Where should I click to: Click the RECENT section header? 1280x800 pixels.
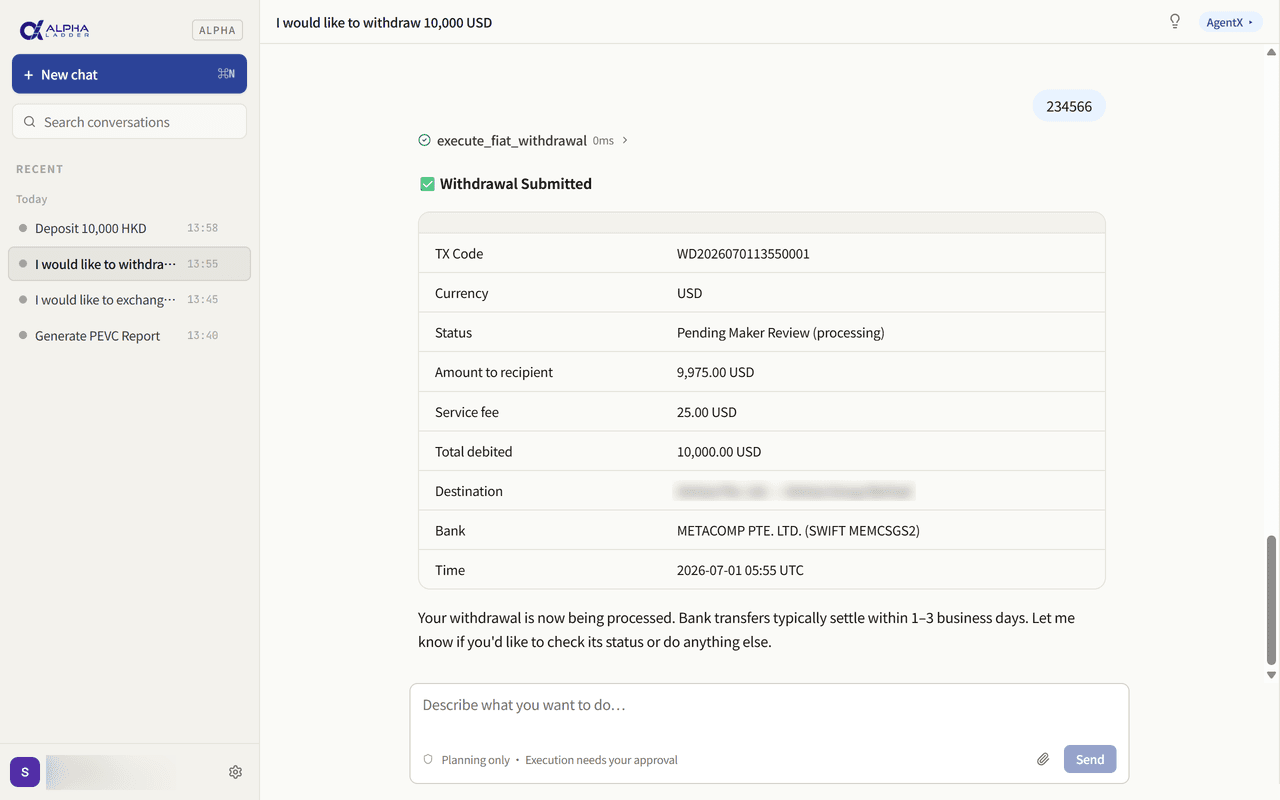tap(40, 169)
